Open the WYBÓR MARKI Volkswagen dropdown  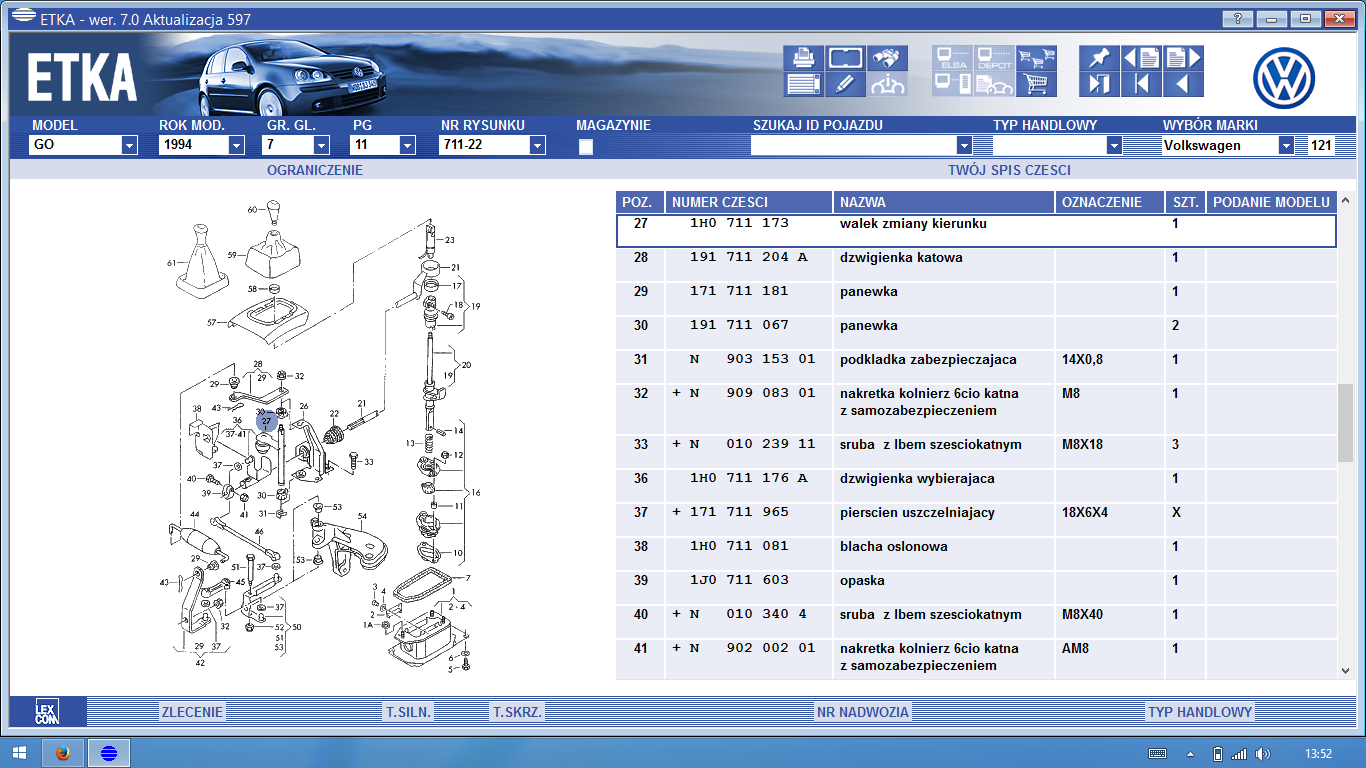[1286, 146]
